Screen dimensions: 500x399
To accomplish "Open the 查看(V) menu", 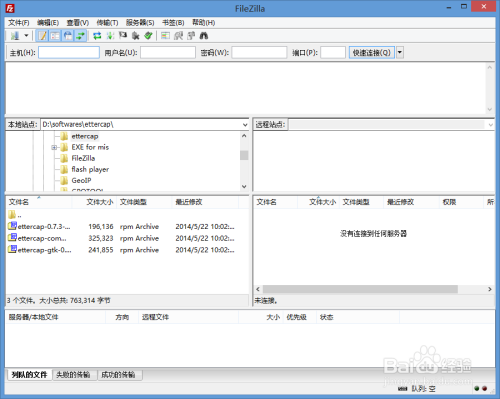I will [x=78, y=23].
